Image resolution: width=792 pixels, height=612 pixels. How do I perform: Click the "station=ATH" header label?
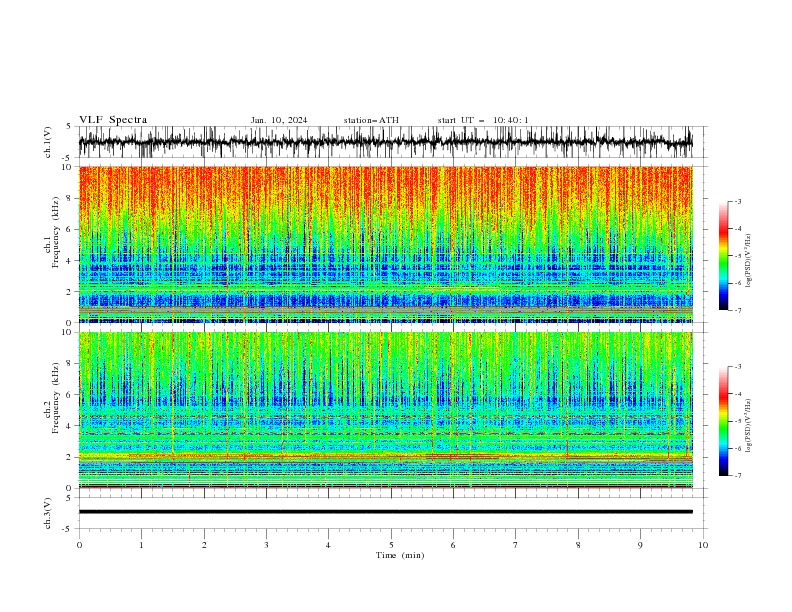click(x=371, y=120)
